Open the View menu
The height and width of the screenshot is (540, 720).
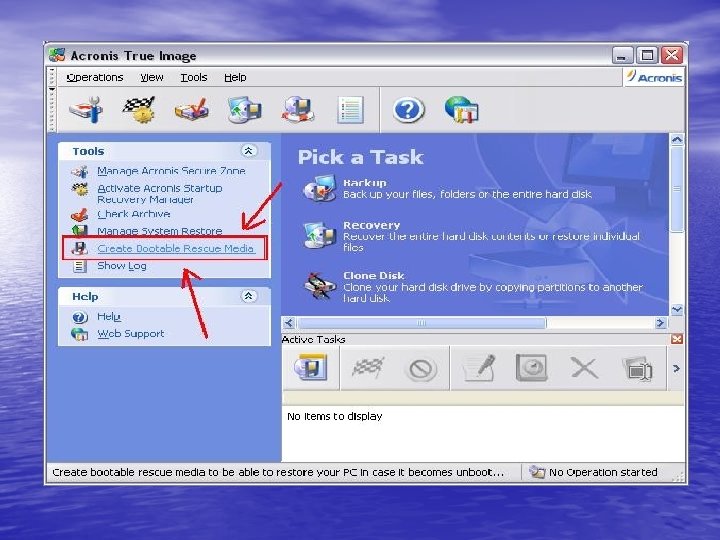coord(152,78)
